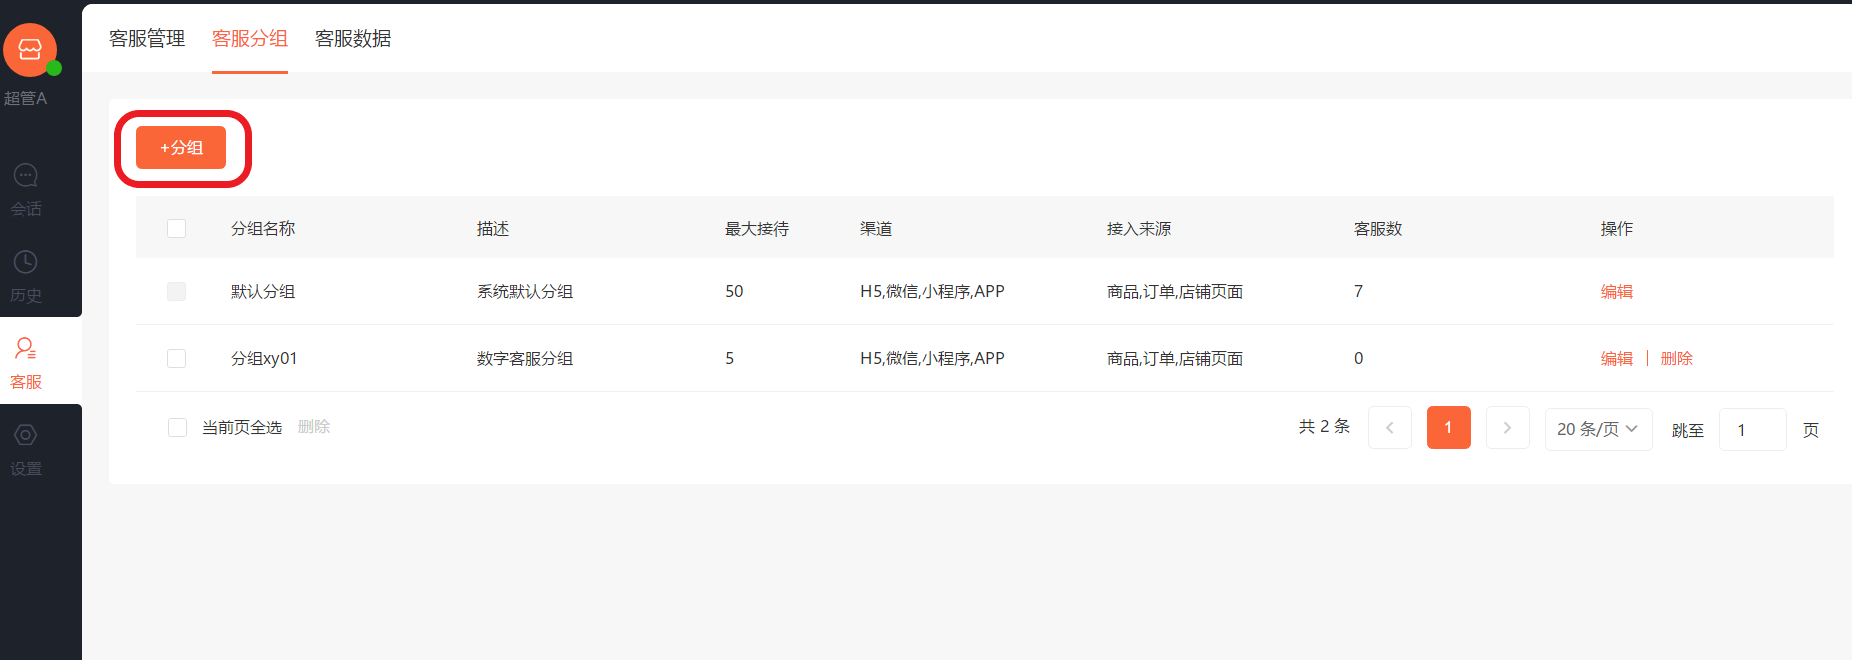The width and height of the screenshot is (1852, 660).
Task: Toggle the checkbox for 分组xy01 row
Action: pos(177,358)
